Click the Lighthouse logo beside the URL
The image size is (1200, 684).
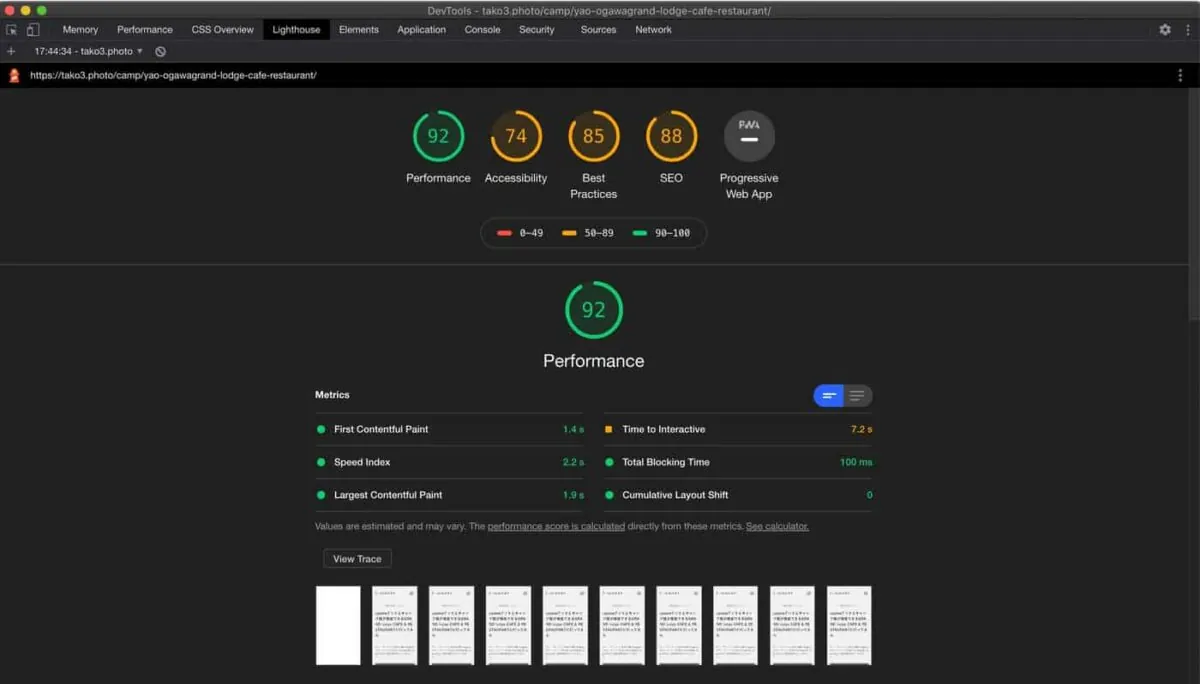[x=14, y=75]
